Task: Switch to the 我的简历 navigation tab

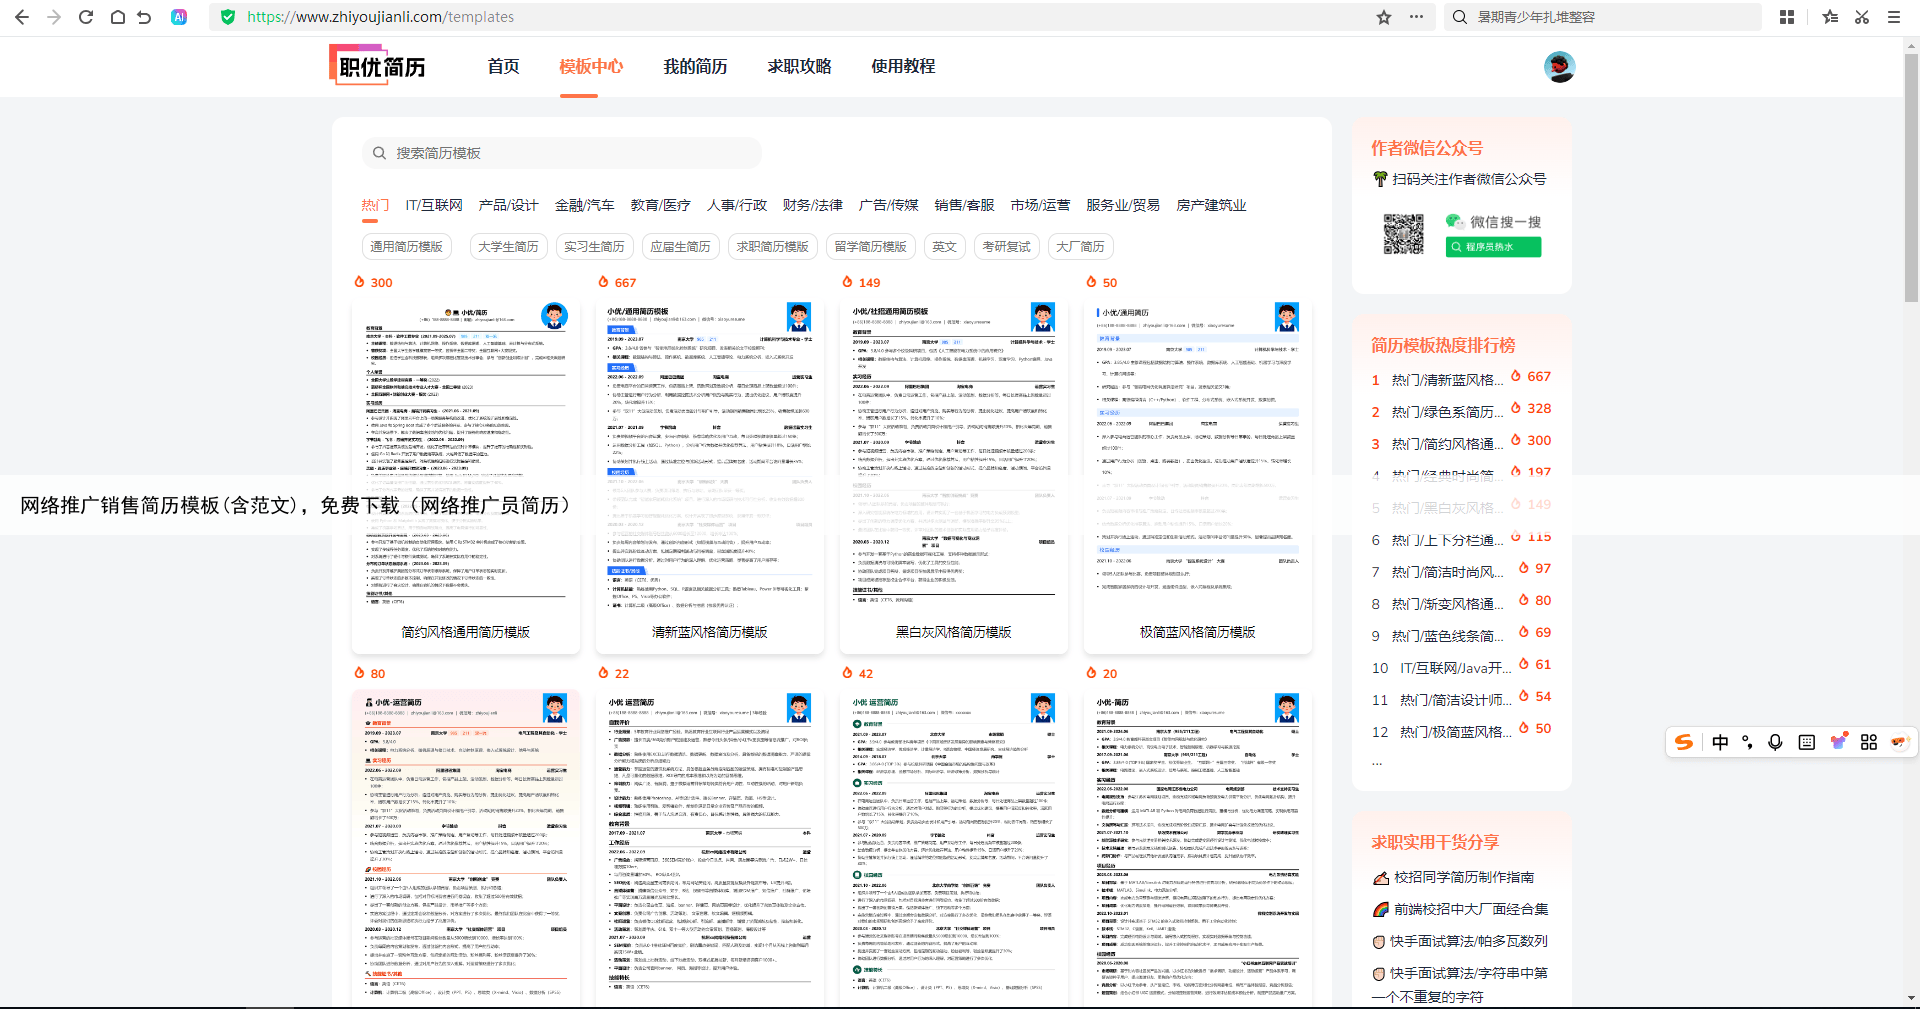Action: [695, 67]
